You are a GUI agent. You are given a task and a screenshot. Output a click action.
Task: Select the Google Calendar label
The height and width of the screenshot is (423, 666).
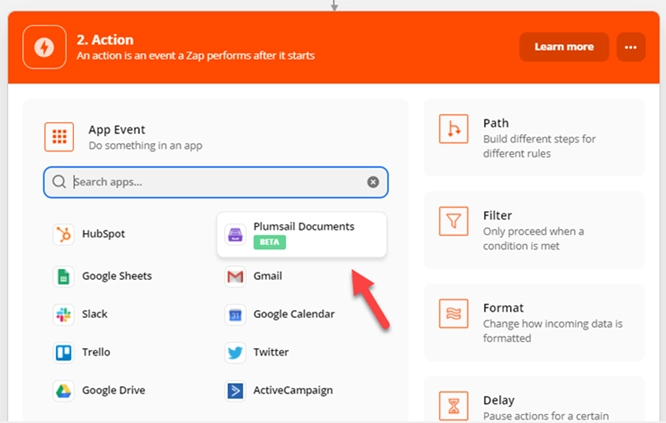(x=294, y=314)
